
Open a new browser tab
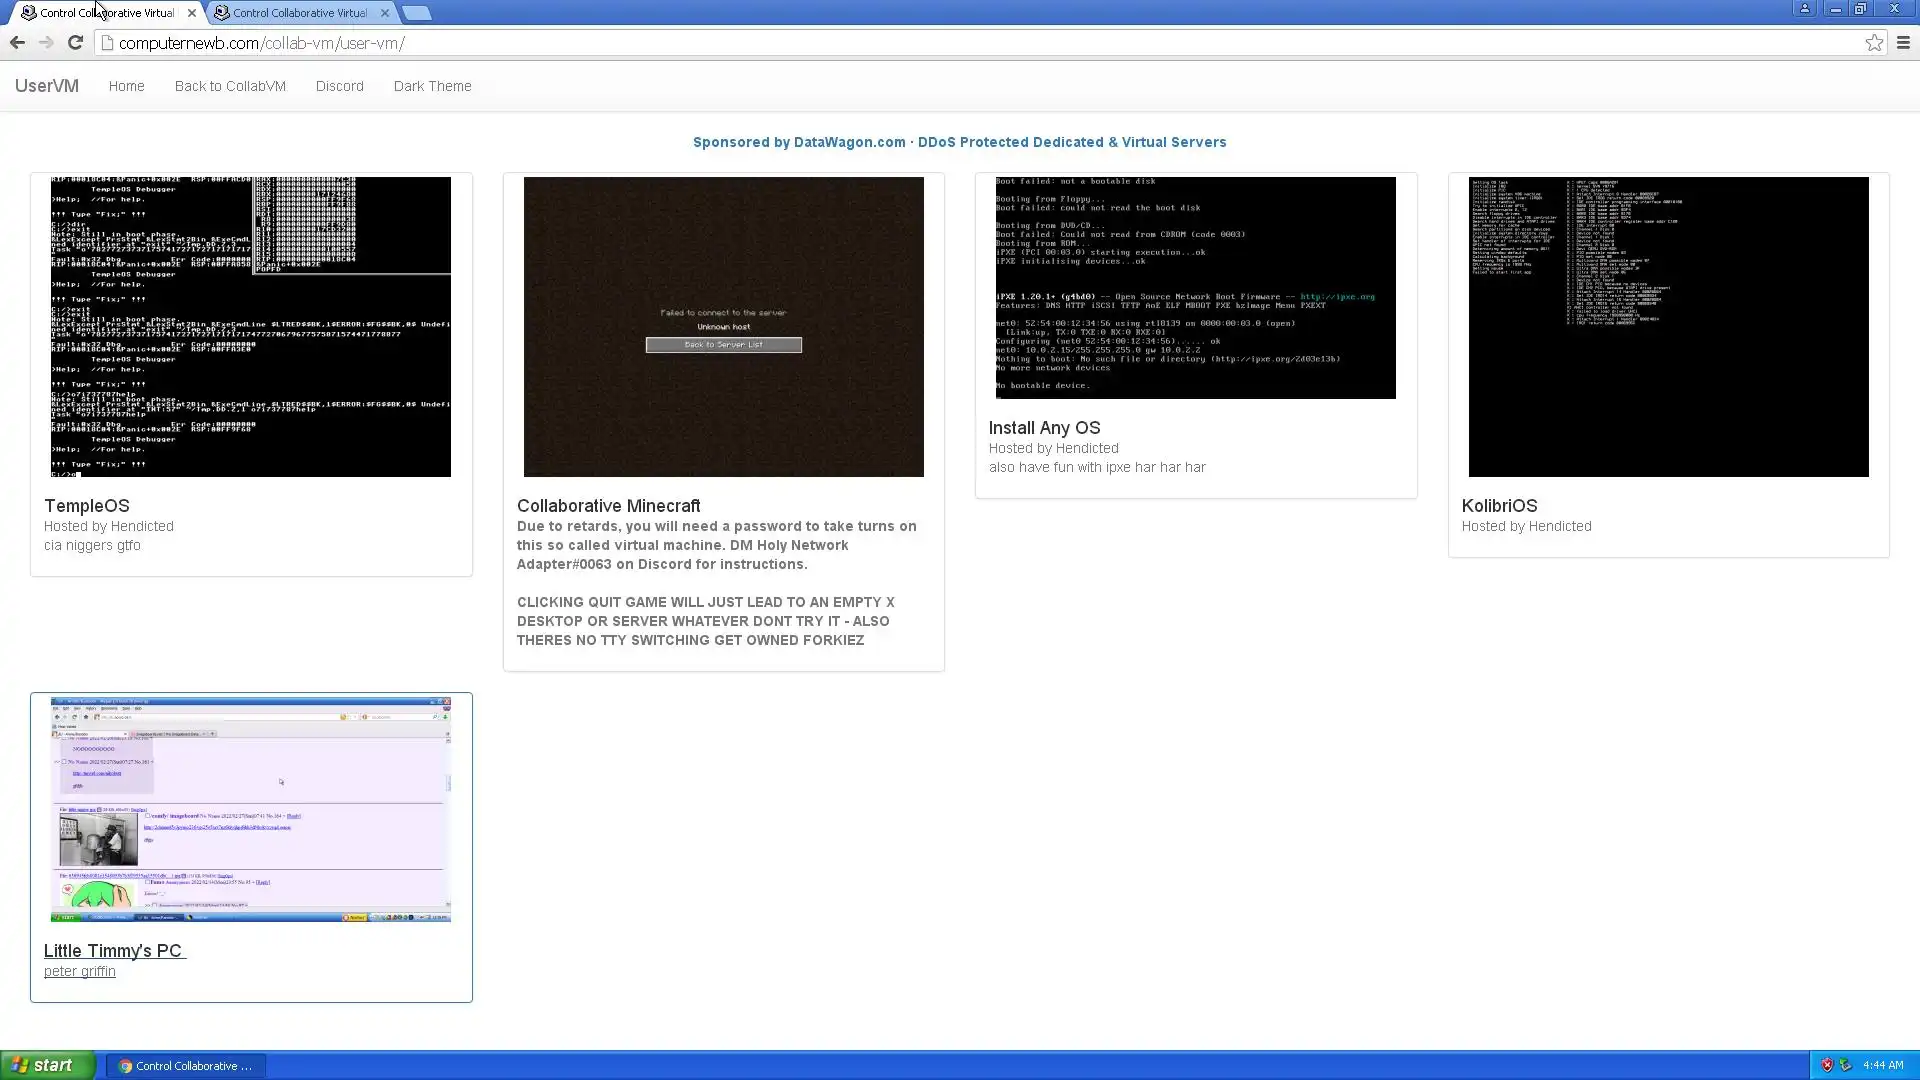pos(417,13)
